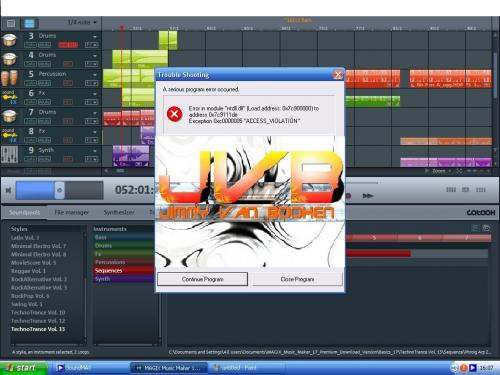
Task: Click the conga icon on Percussion track 5
Action: [9, 78]
